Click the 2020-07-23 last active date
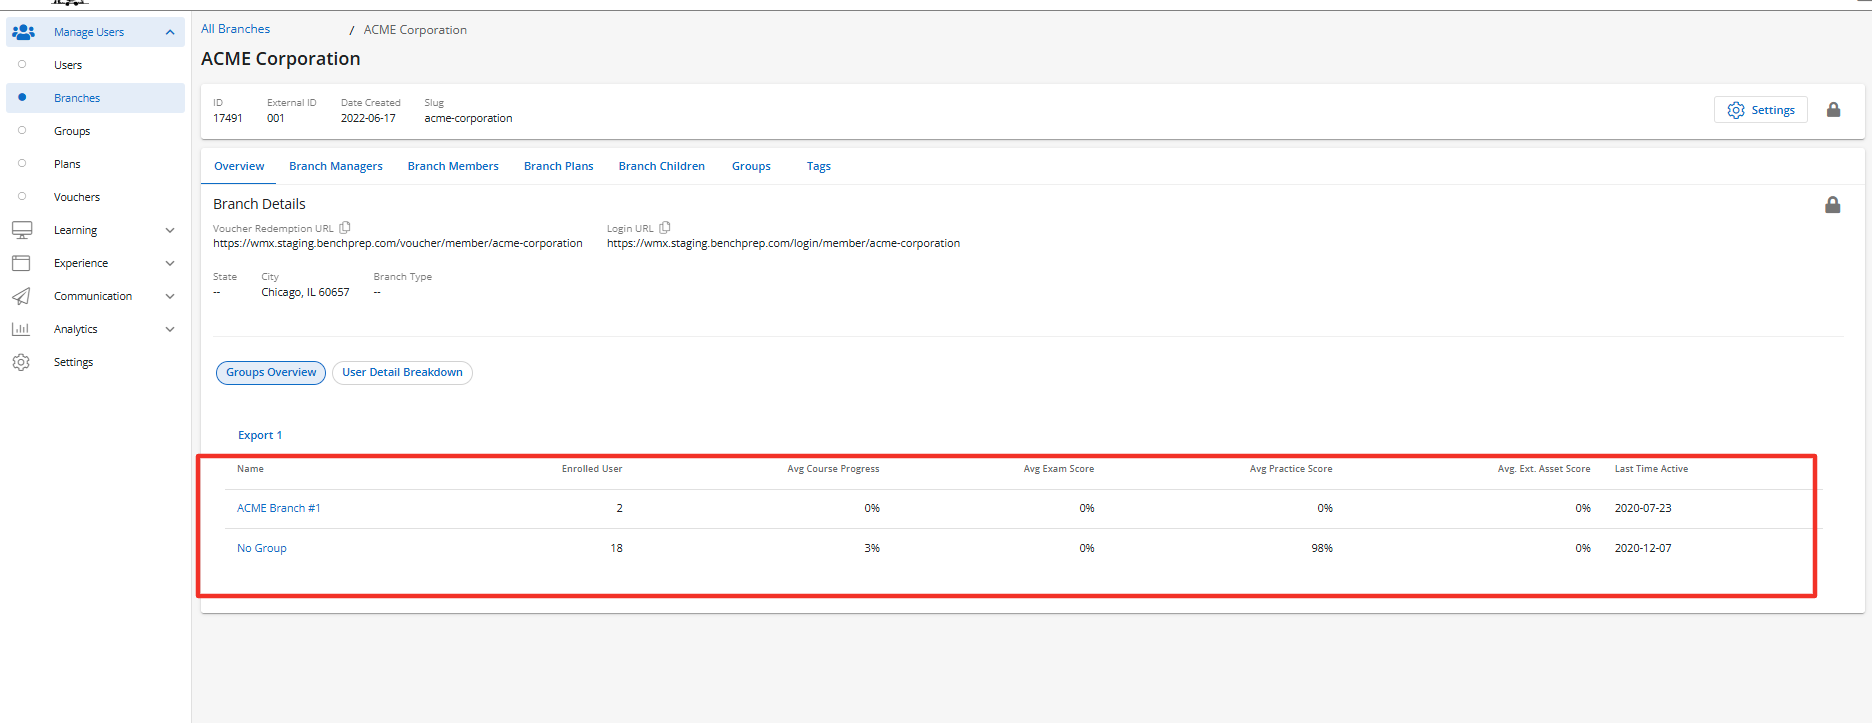Viewport: 1872px width, 723px height. tap(1643, 508)
